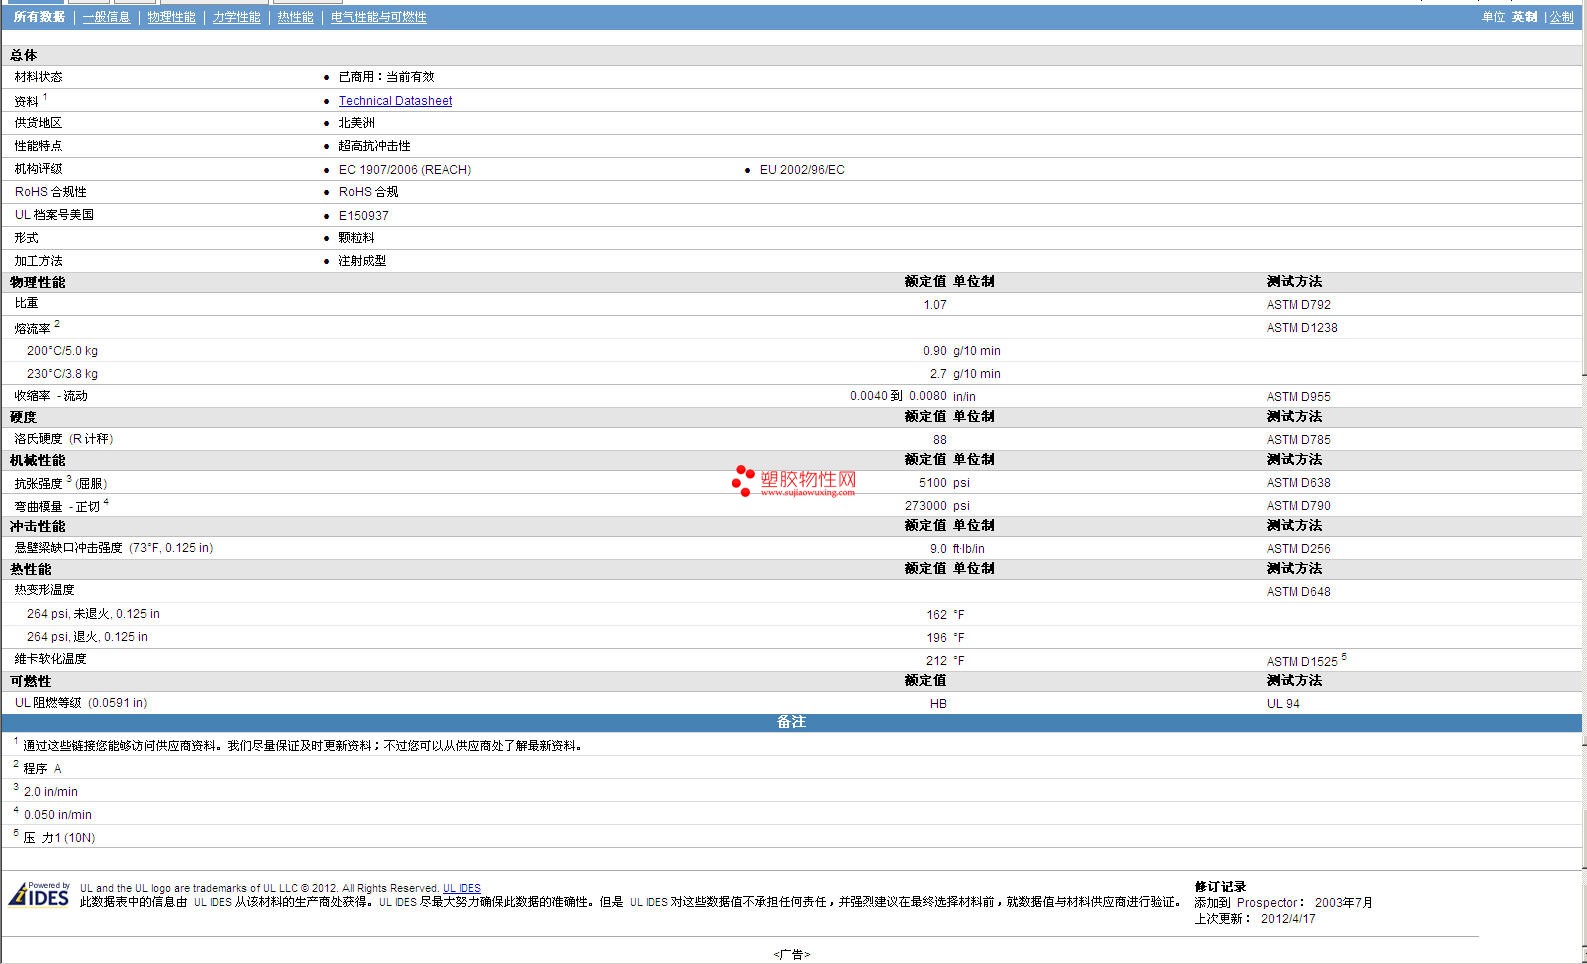This screenshot has height=964, width=1587.
Task: Click the 物理性能 section heading
Action: (38, 282)
